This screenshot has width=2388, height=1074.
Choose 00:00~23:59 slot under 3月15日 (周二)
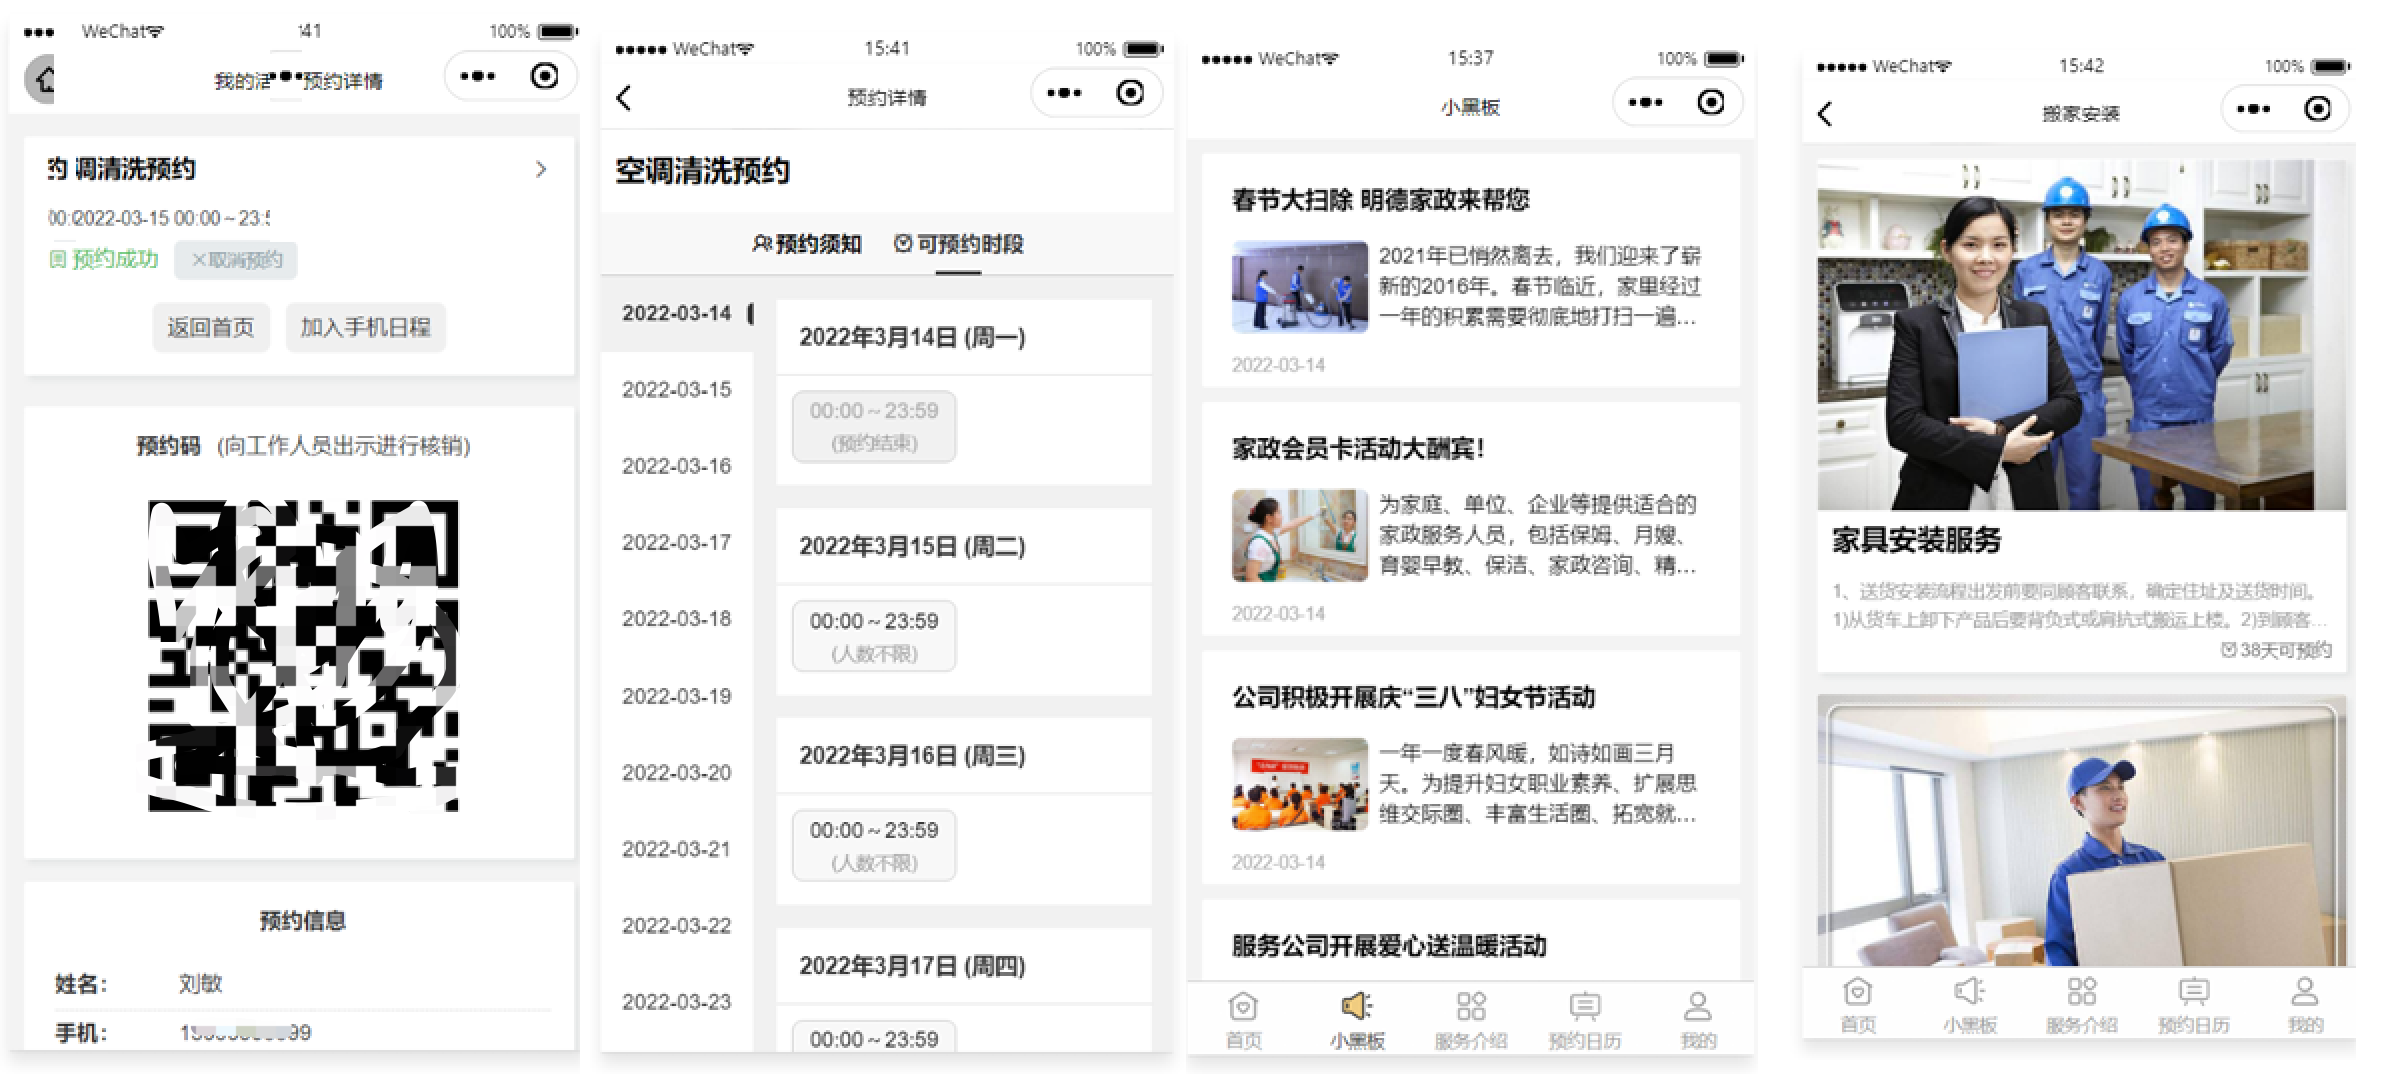(x=874, y=636)
